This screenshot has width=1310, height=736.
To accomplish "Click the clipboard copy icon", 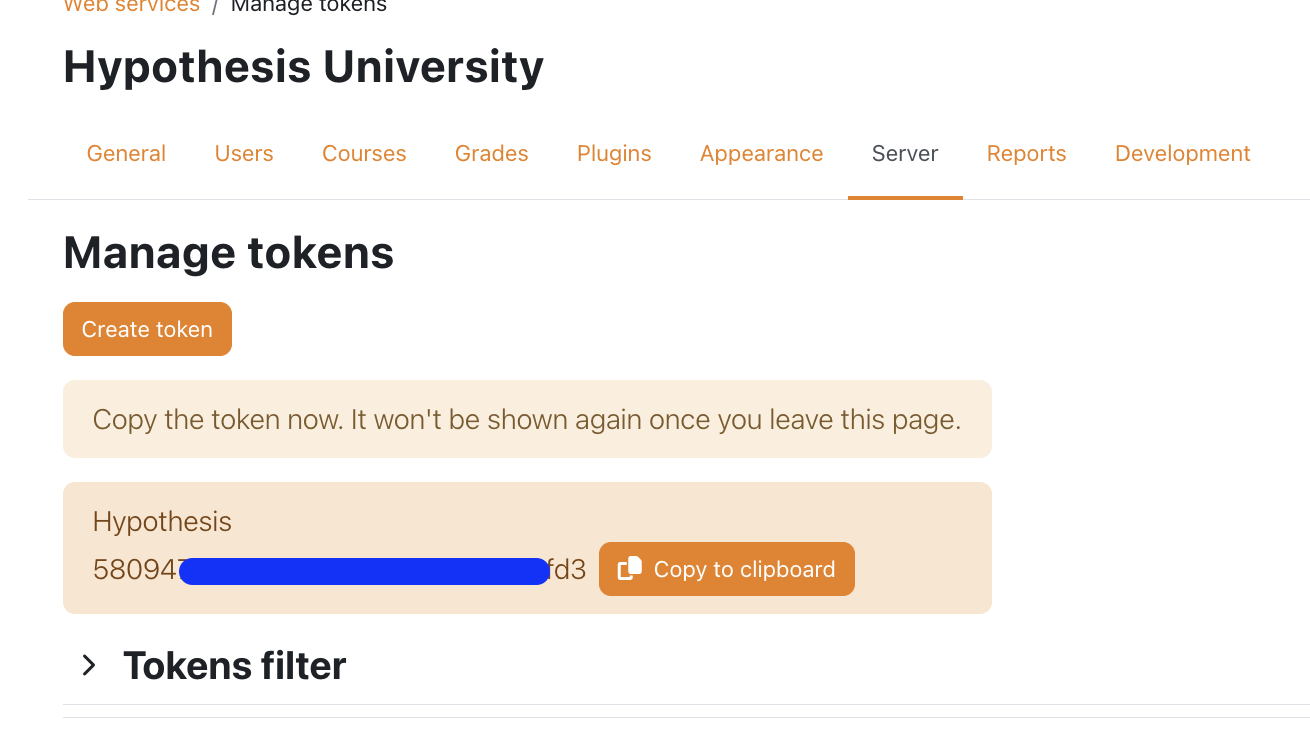I will (x=630, y=569).
